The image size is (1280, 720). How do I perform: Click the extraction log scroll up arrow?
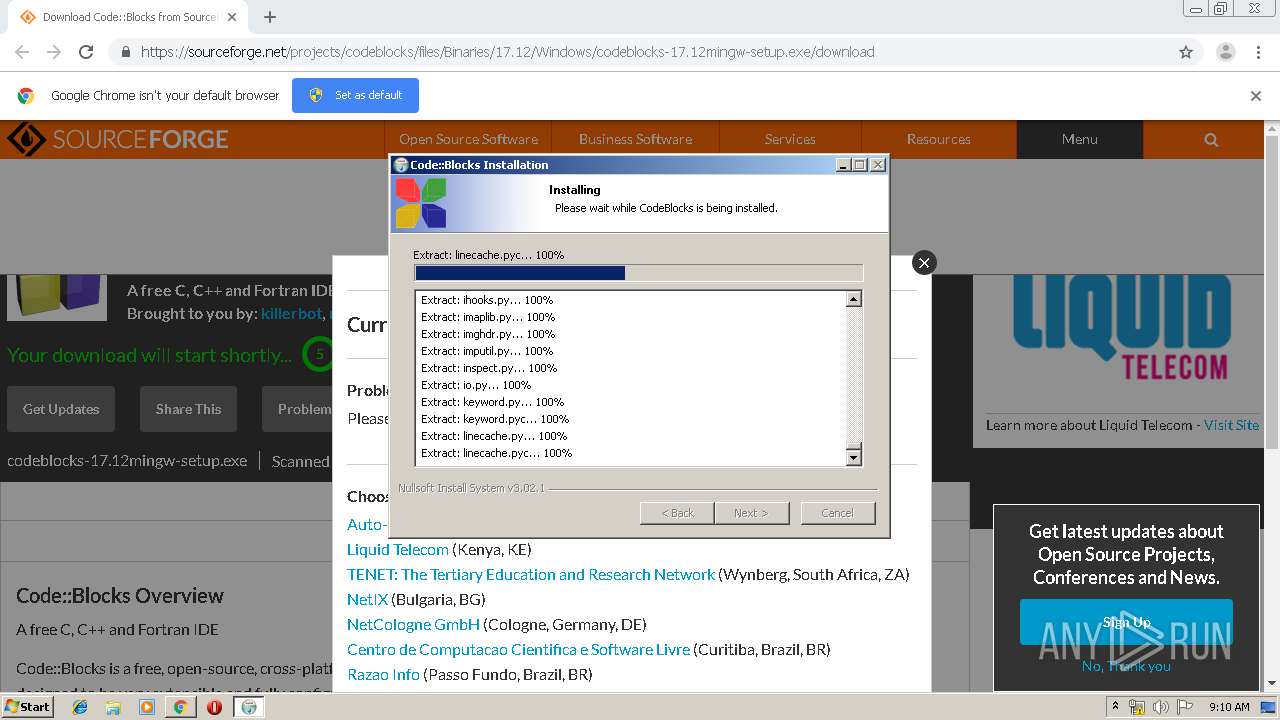tap(853, 299)
